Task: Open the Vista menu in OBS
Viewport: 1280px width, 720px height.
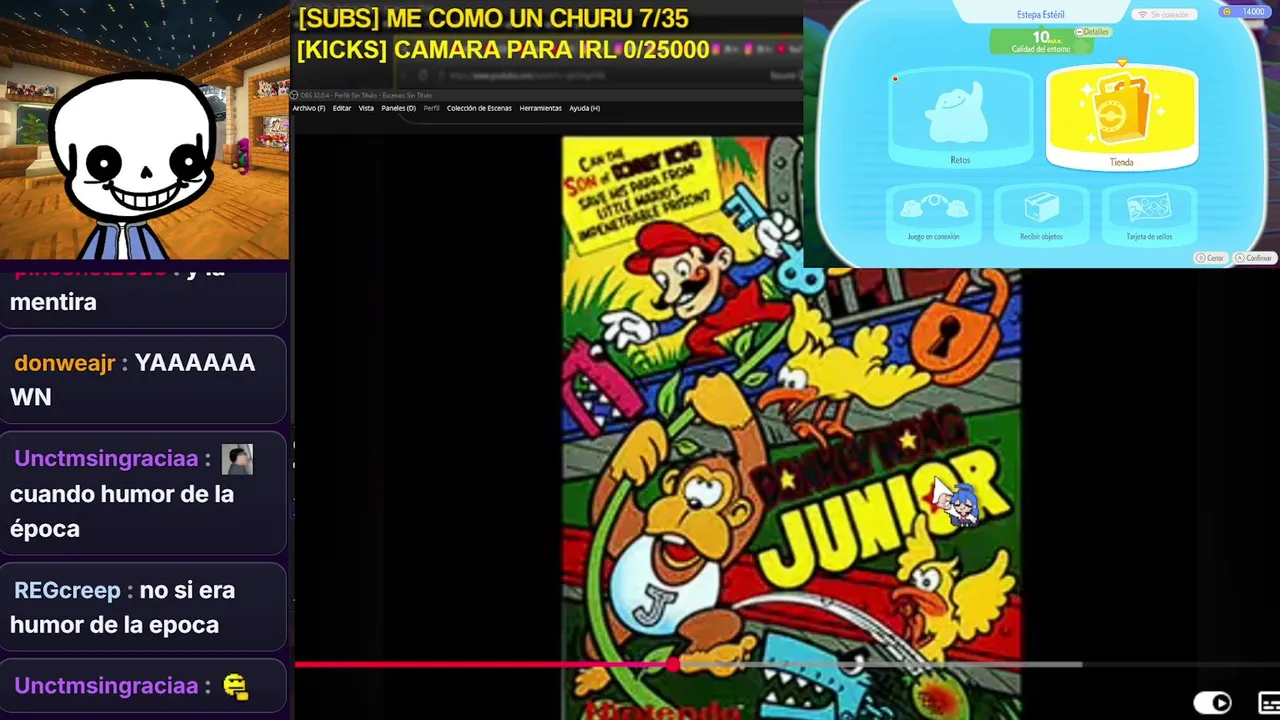Action: click(x=366, y=108)
